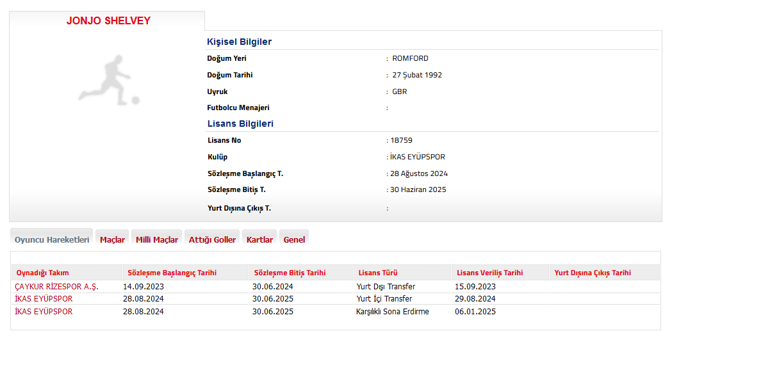Viewport: 770px width, 386px height.
Task: Click the Doğum Yeri label
Action: point(226,58)
